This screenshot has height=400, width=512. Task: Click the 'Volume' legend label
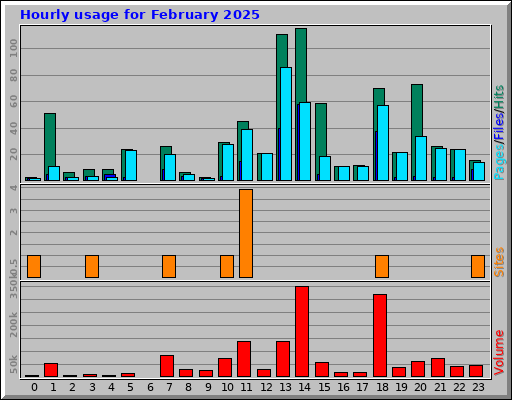pyautogui.click(x=499, y=352)
